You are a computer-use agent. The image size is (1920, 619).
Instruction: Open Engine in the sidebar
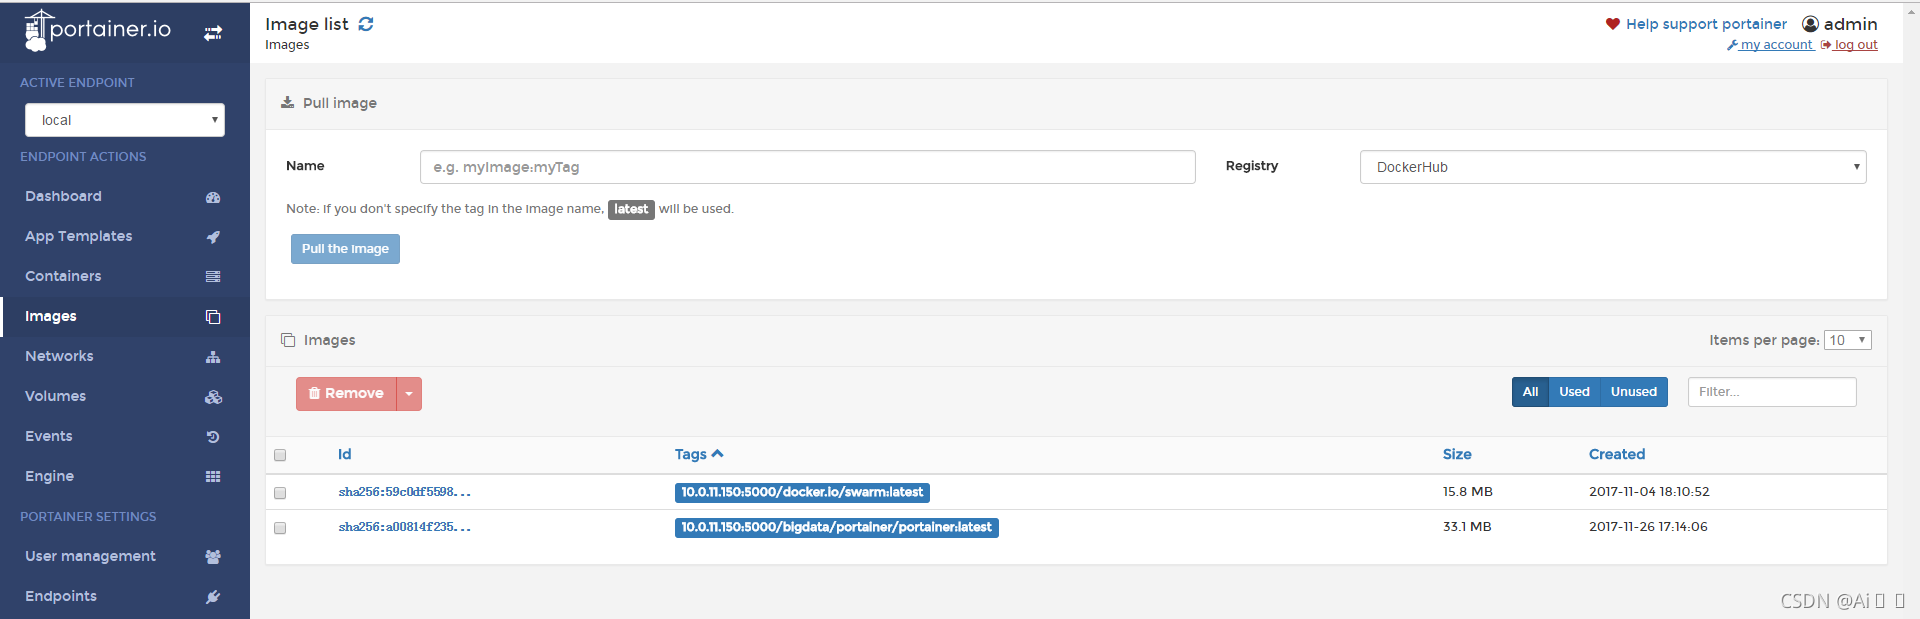pos(125,476)
